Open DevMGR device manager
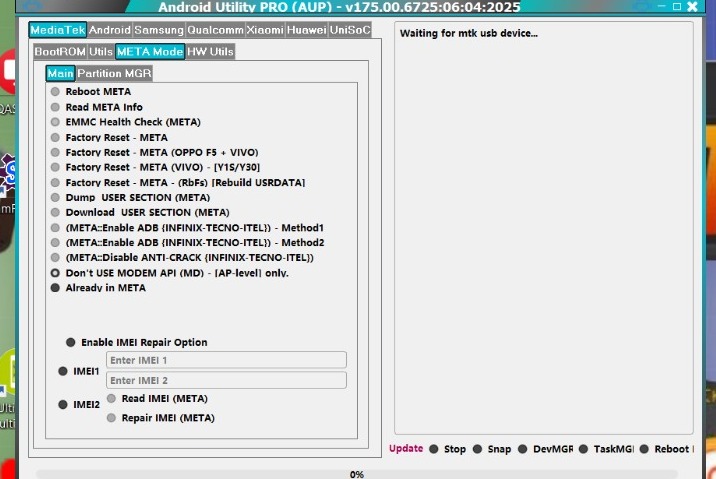 point(545,449)
